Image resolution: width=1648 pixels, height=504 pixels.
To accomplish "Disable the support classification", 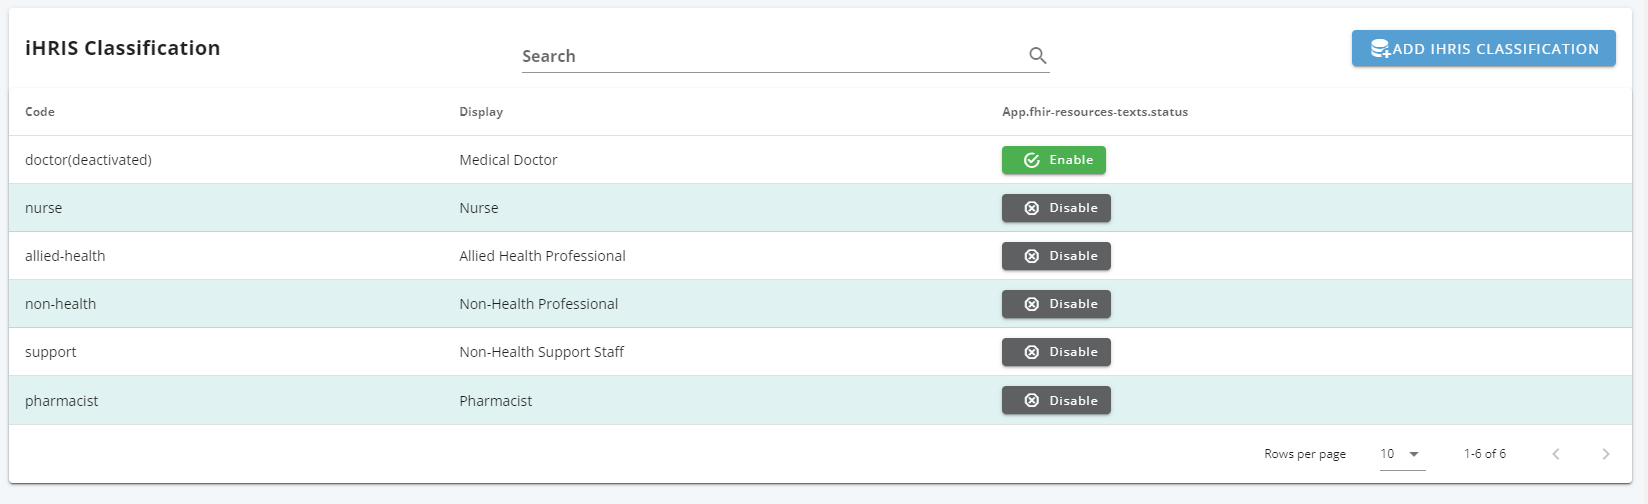I will (1056, 352).
